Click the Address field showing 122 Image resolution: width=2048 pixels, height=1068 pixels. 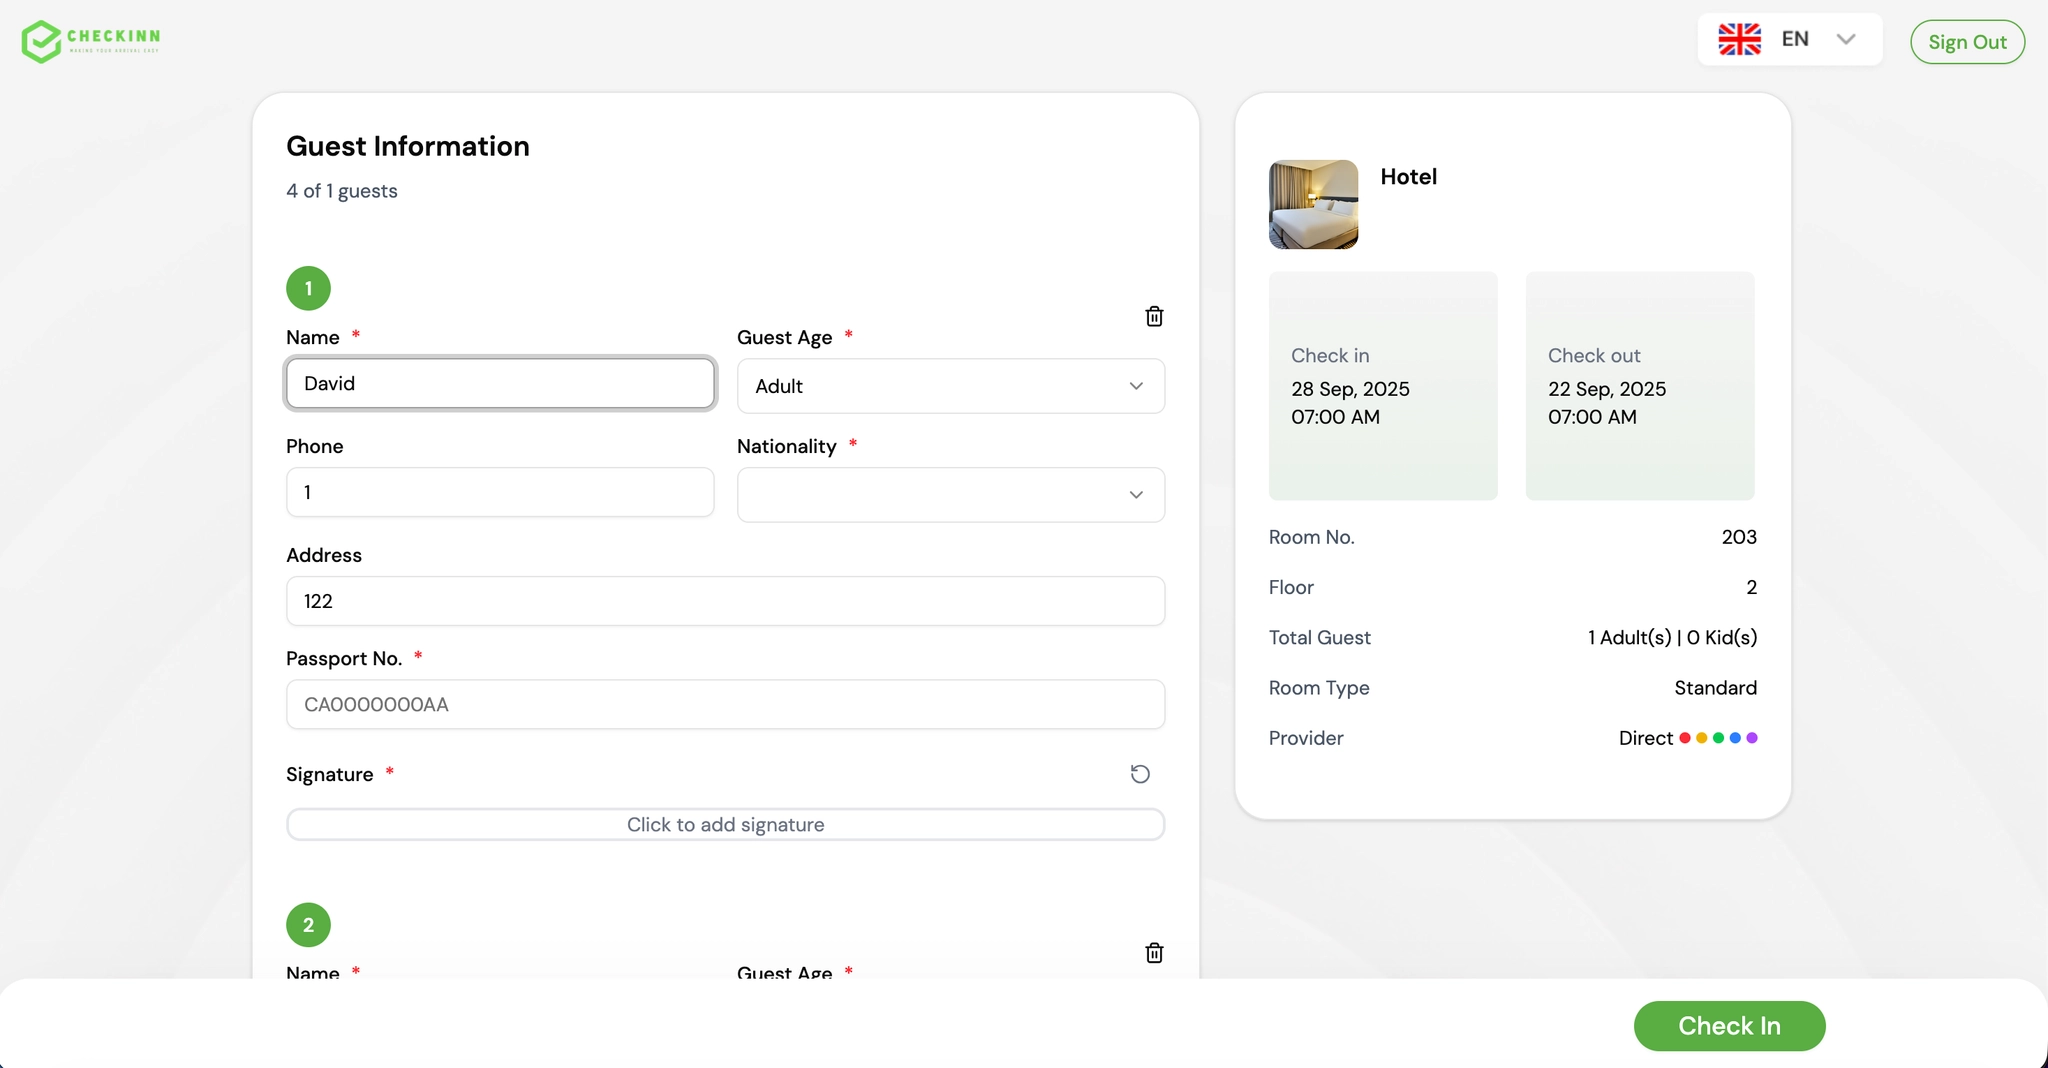[x=725, y=601]
